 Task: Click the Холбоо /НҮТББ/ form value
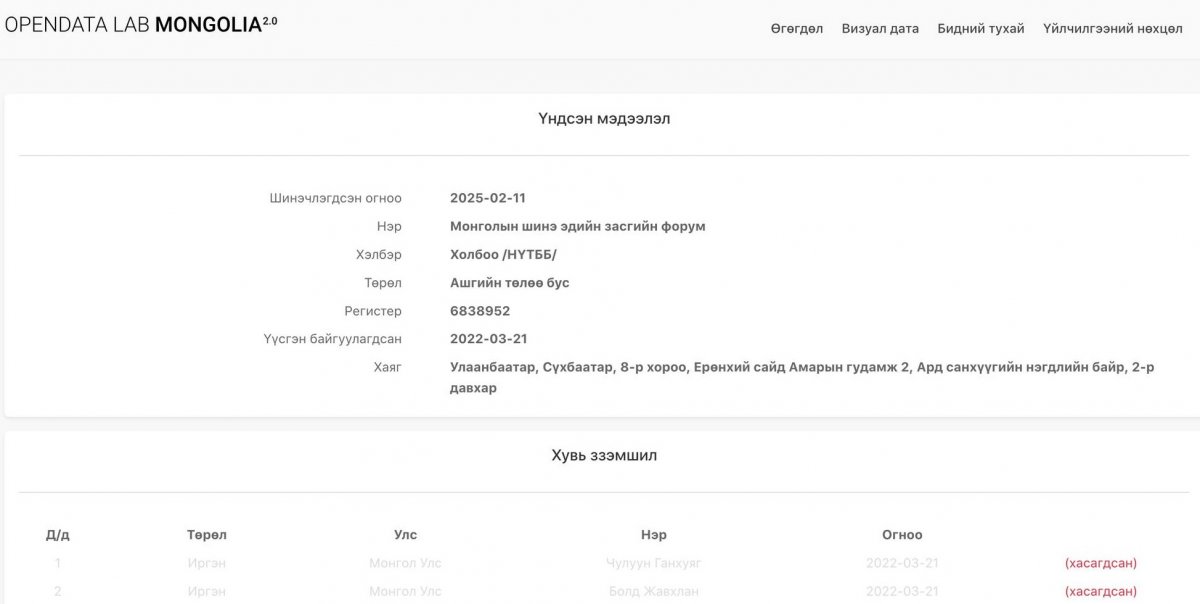tap(503, 254)
